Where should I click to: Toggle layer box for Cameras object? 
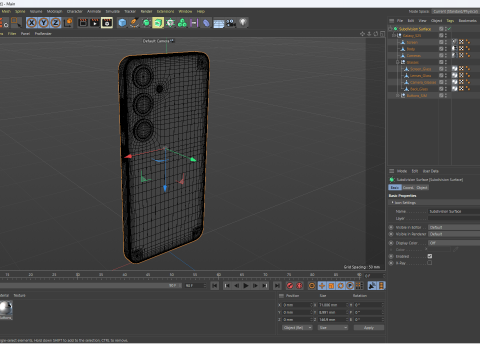pyautogui.click(x=441, y=55)
